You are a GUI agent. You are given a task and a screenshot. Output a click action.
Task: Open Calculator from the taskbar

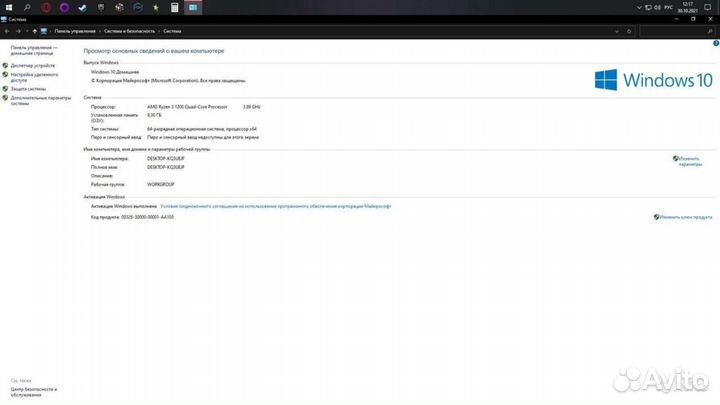174,7
